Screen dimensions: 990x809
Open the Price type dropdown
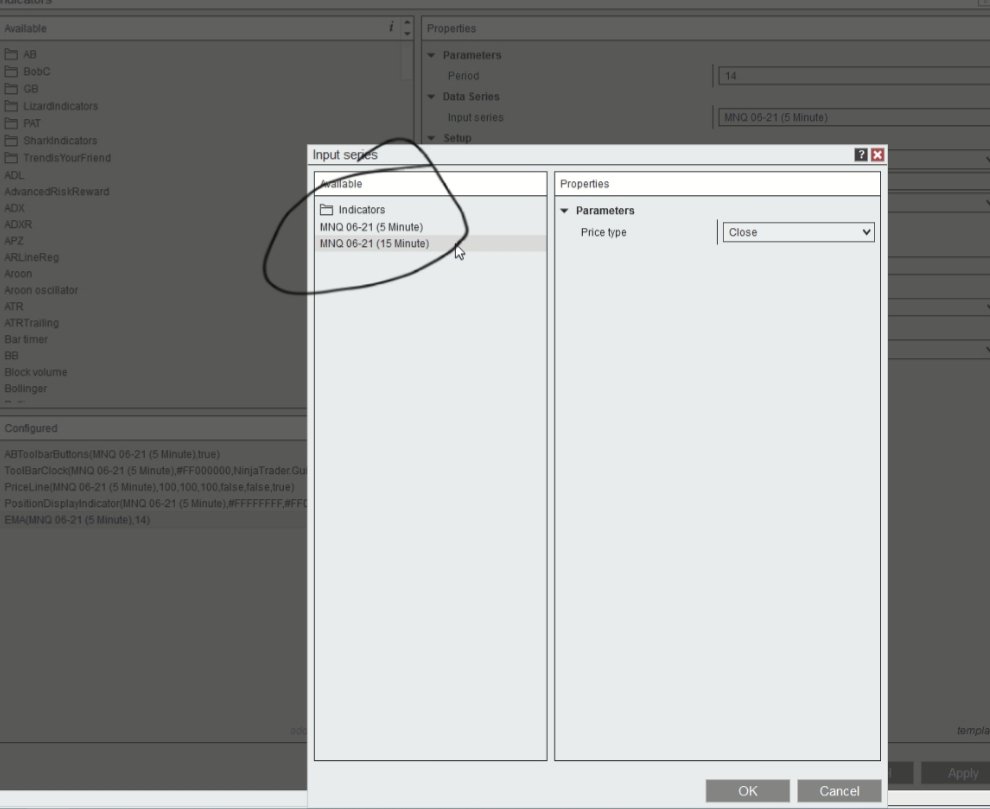pos(798,232)
